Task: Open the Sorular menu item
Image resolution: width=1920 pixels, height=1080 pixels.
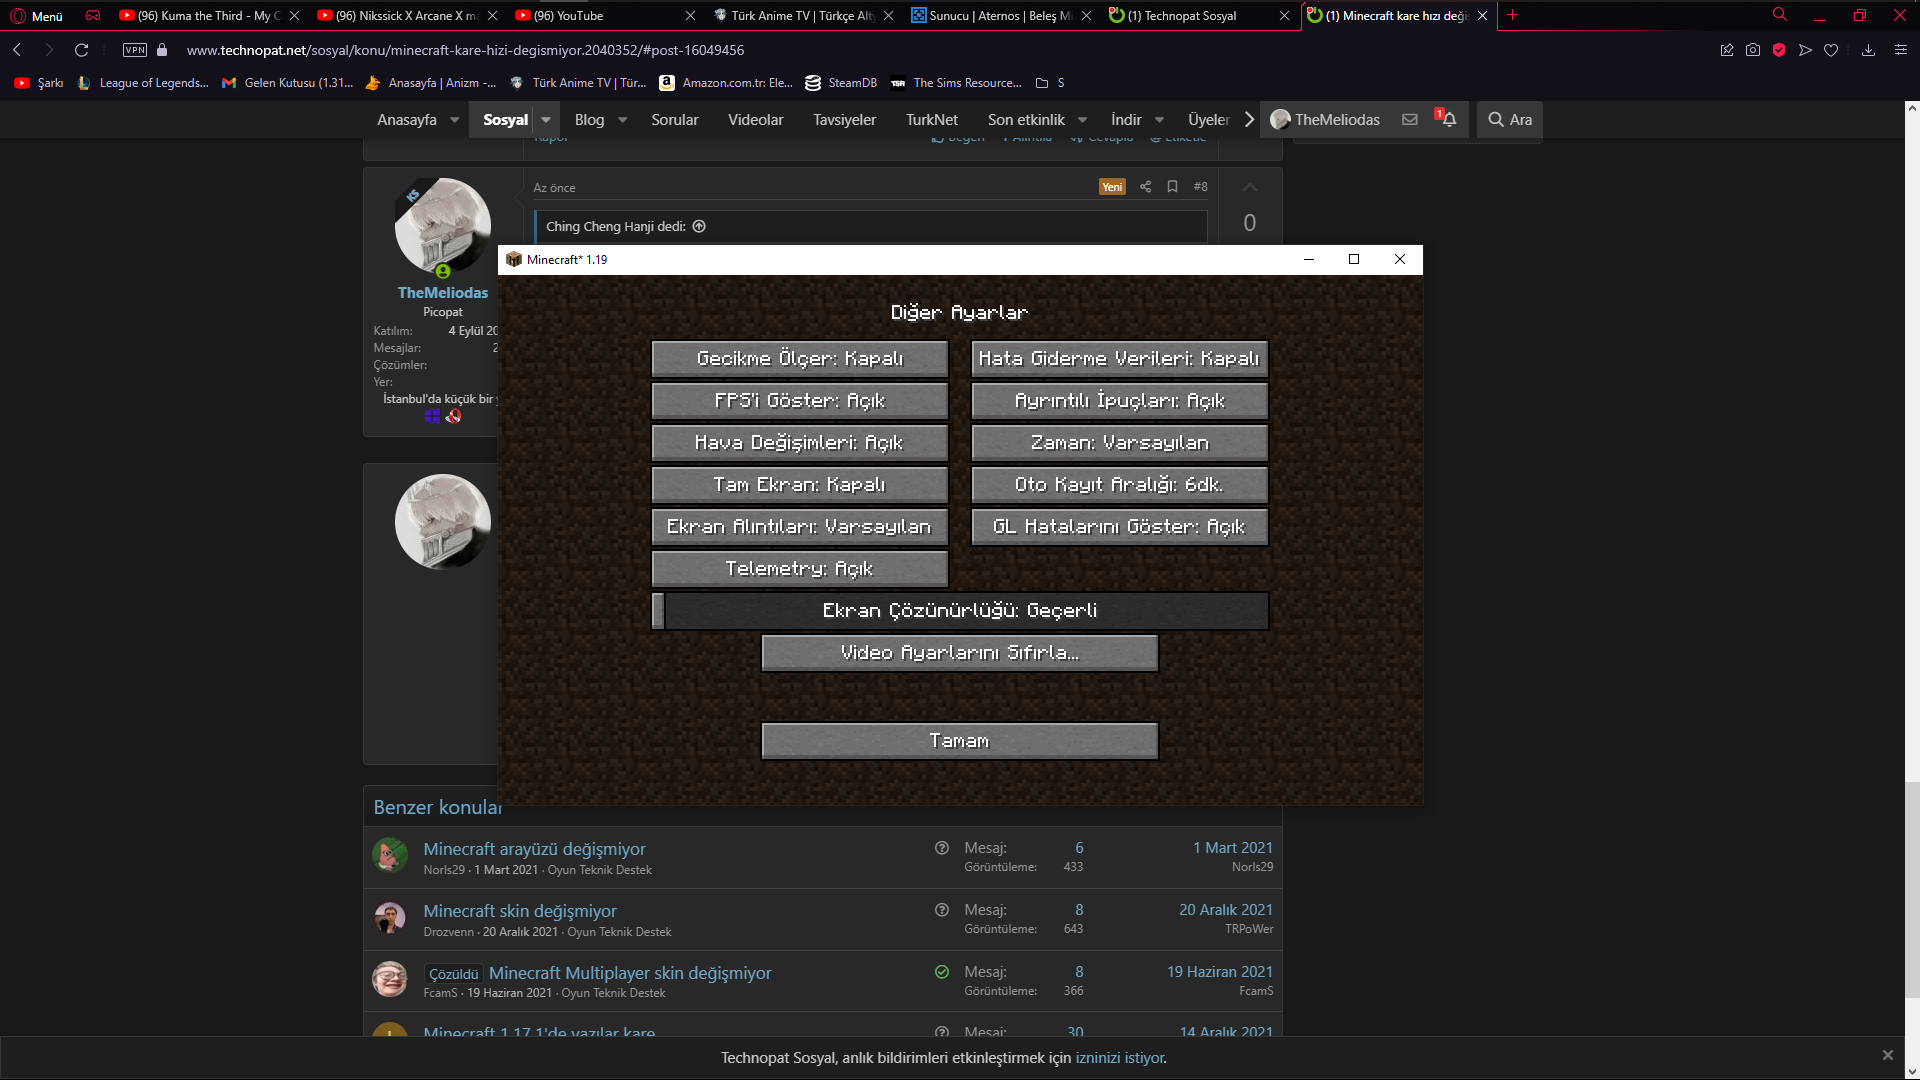Action: click(675, 120)
